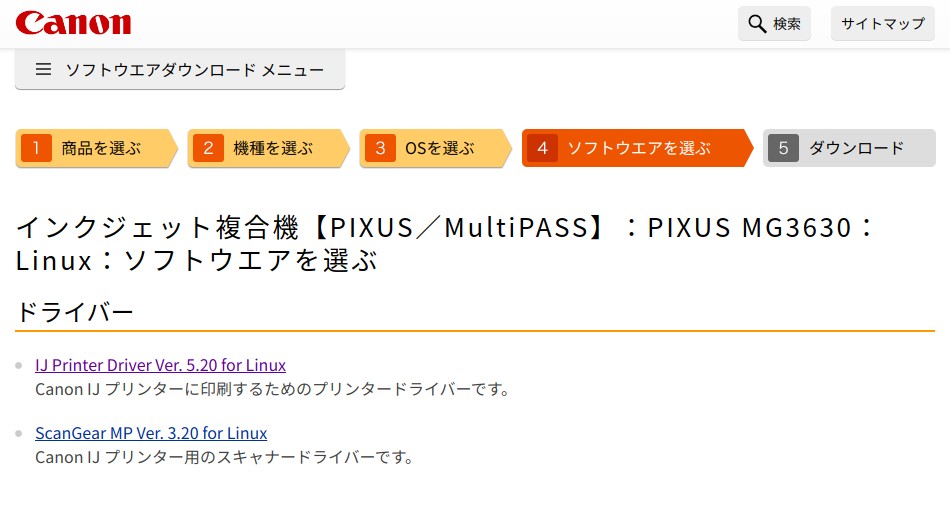Image resolution: width=950 pixels, height=505 pixels.
Task: Go to step 商品を選ぶ
Action: click(97, 148)
